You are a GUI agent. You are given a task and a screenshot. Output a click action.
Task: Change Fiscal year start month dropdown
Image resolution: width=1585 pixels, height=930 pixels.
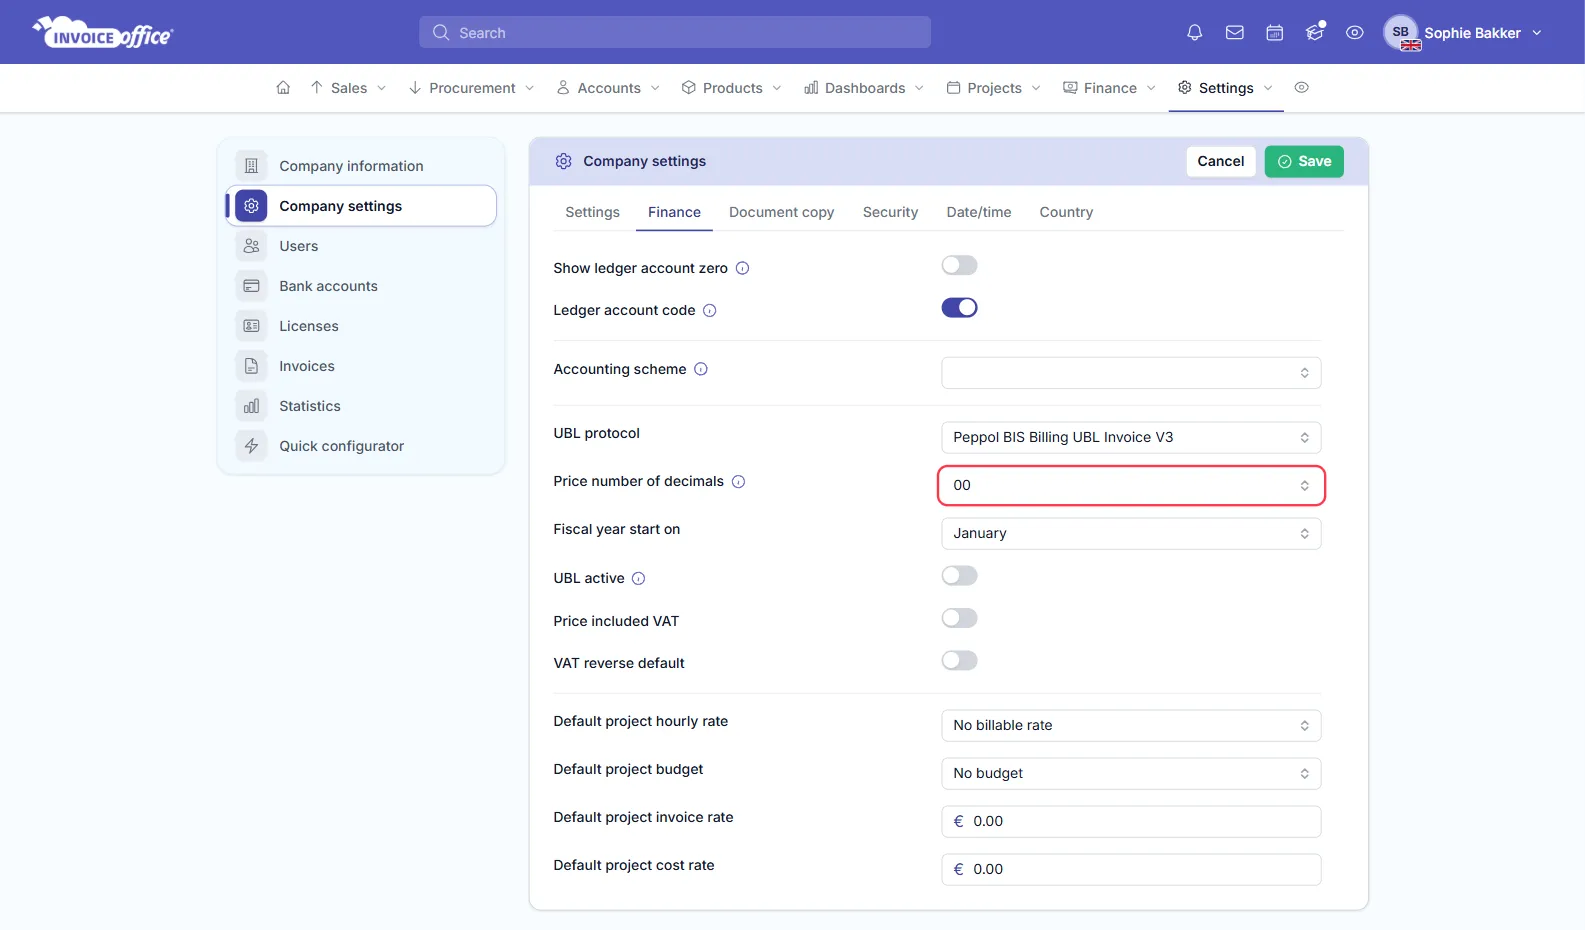click(1131, 533)
